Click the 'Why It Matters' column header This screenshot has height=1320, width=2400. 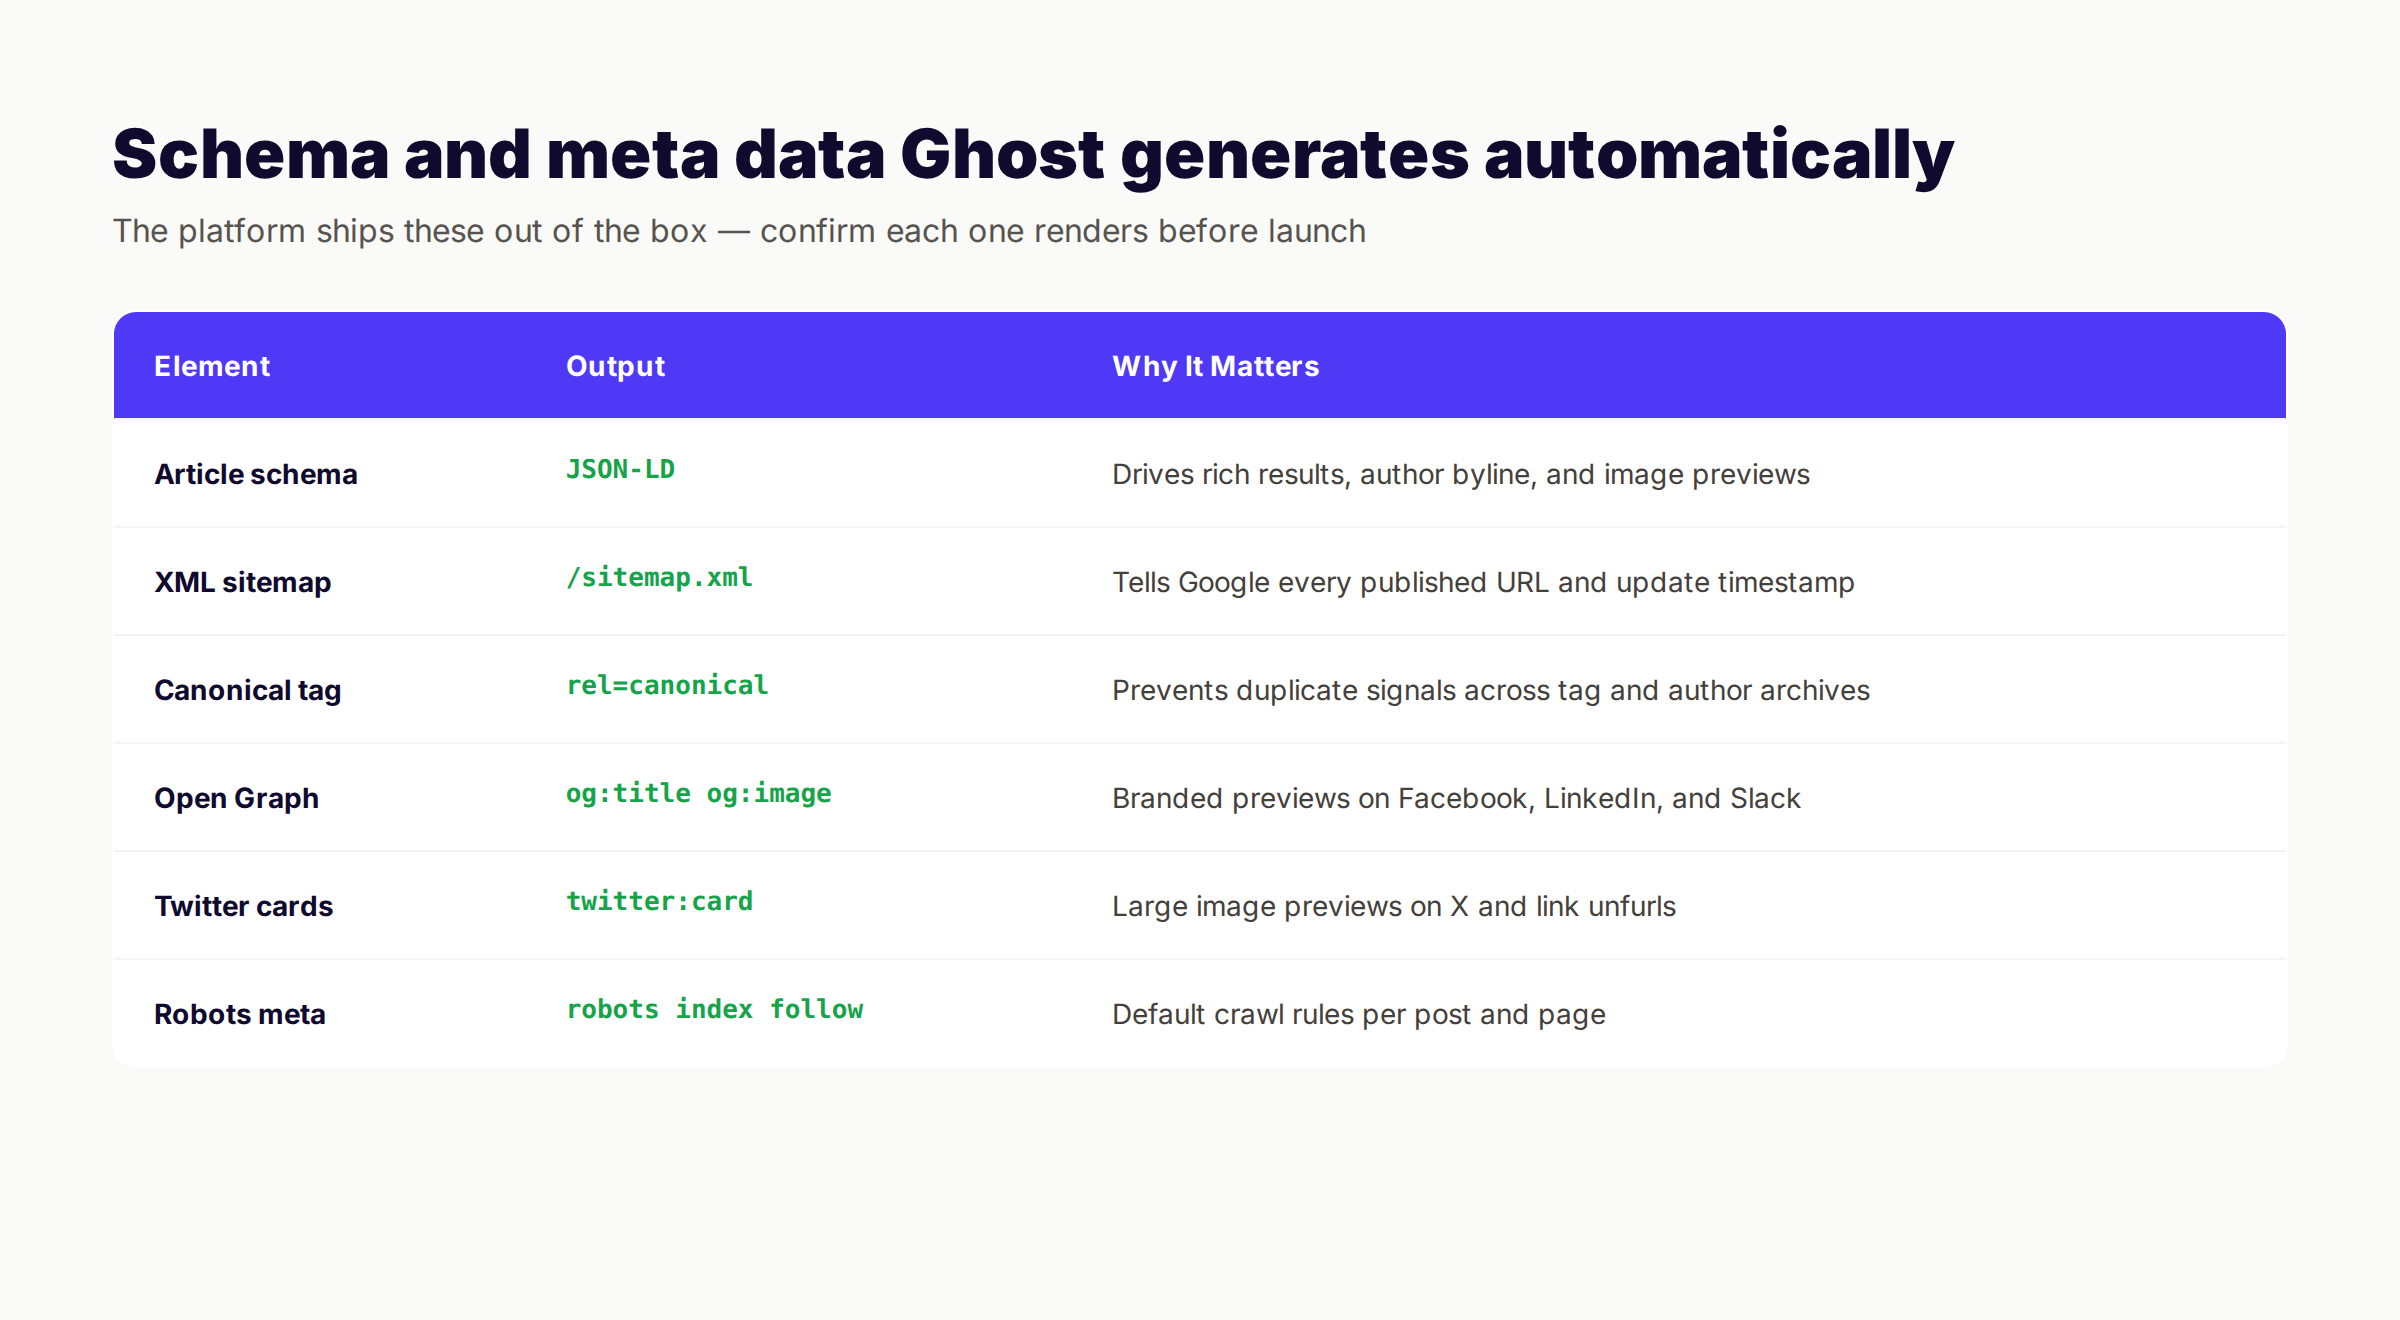1216,366
